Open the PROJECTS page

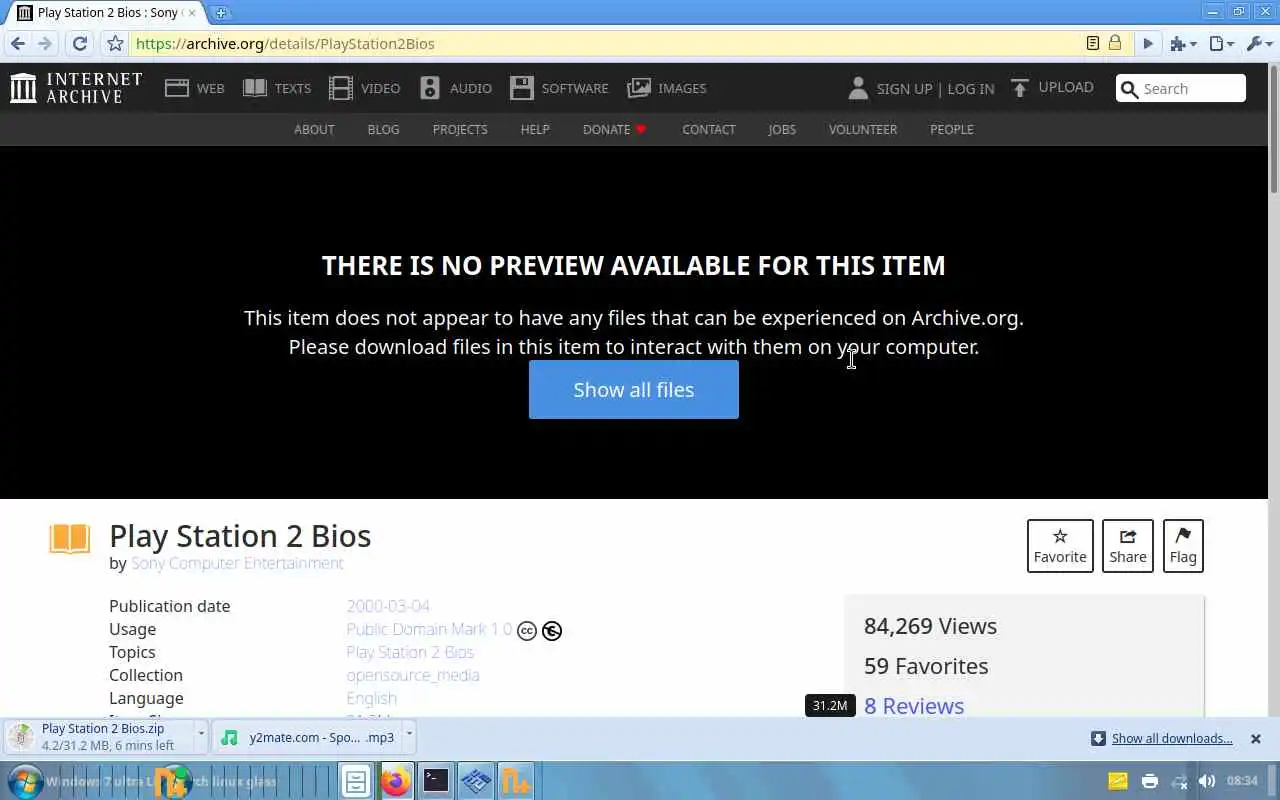[x=460, y=129]
